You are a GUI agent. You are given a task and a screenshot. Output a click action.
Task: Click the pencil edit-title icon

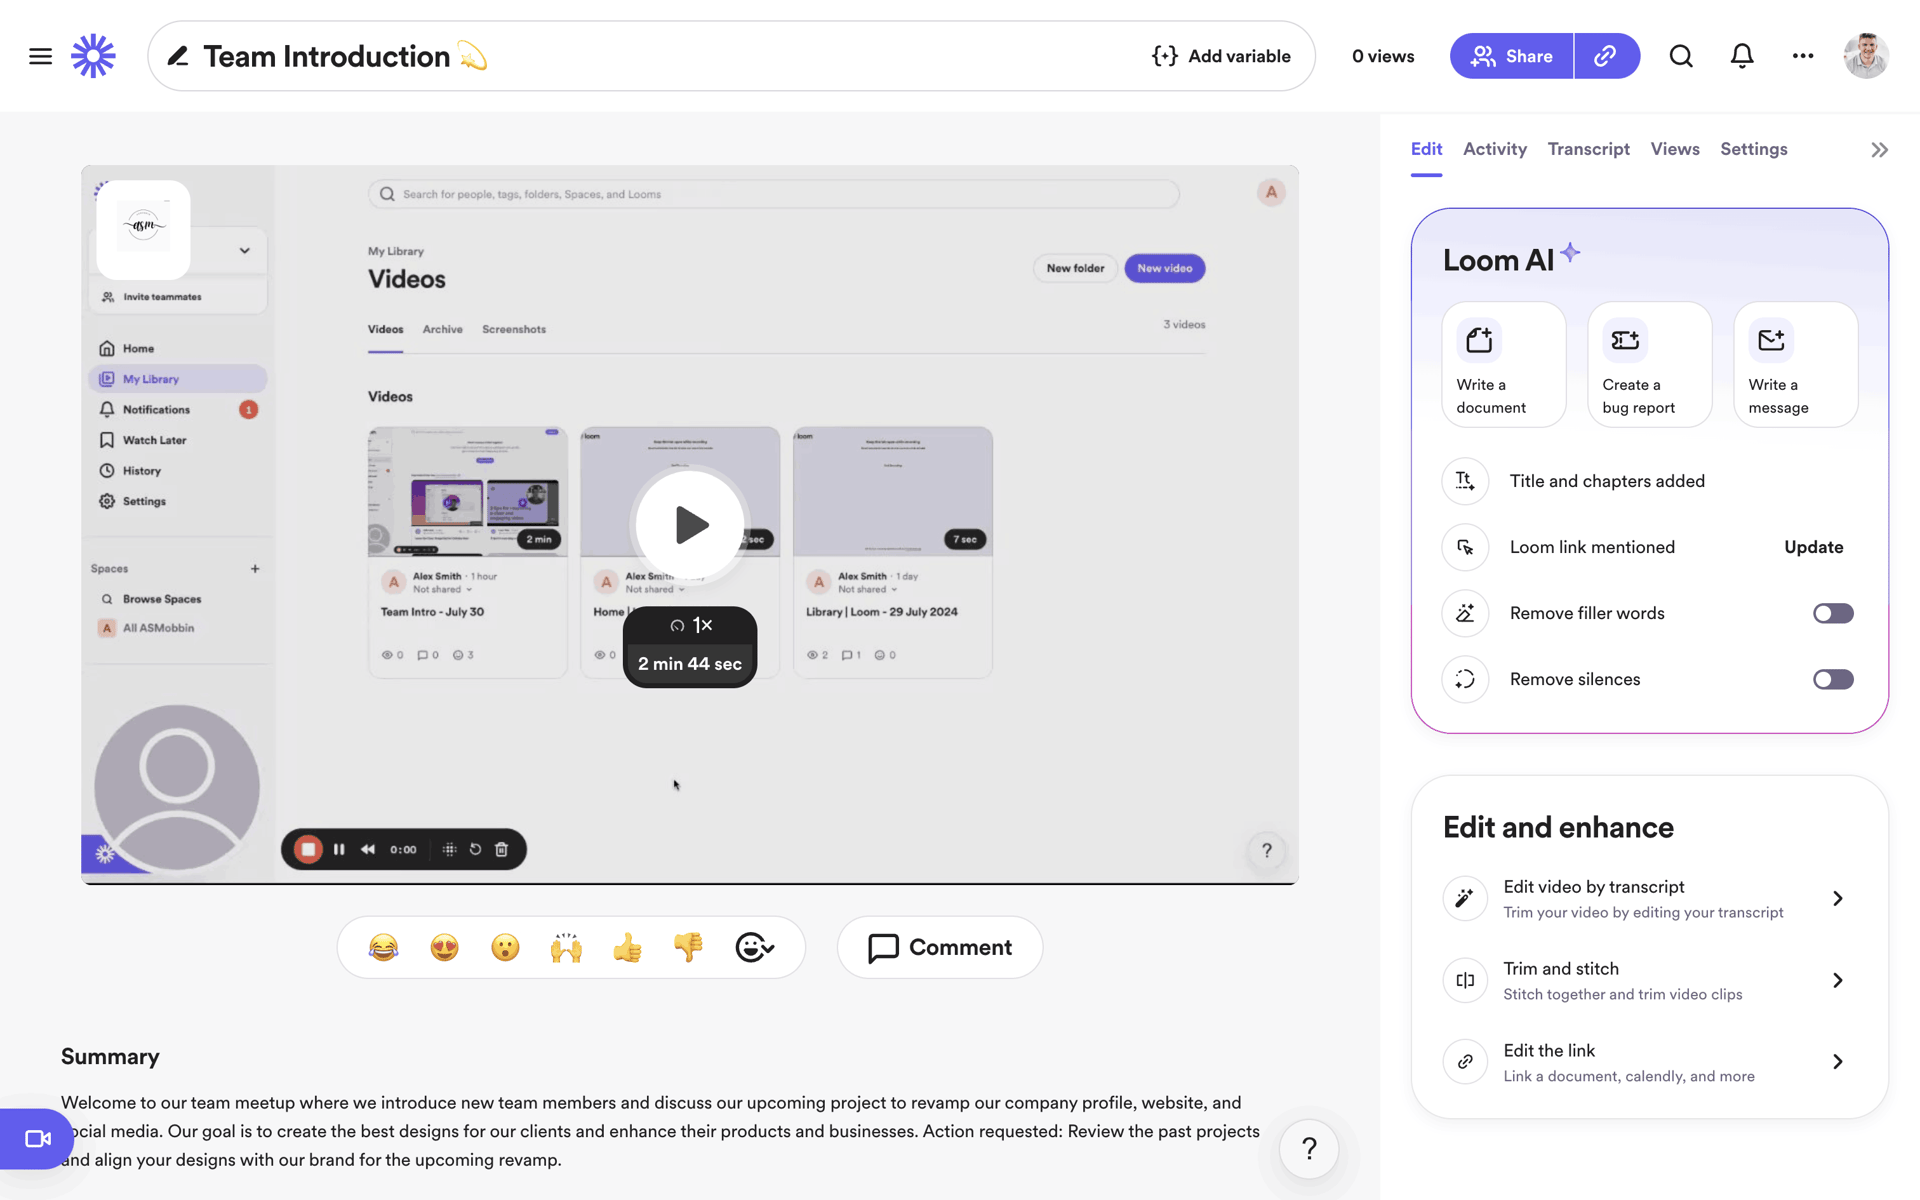[x=178, y=56]
